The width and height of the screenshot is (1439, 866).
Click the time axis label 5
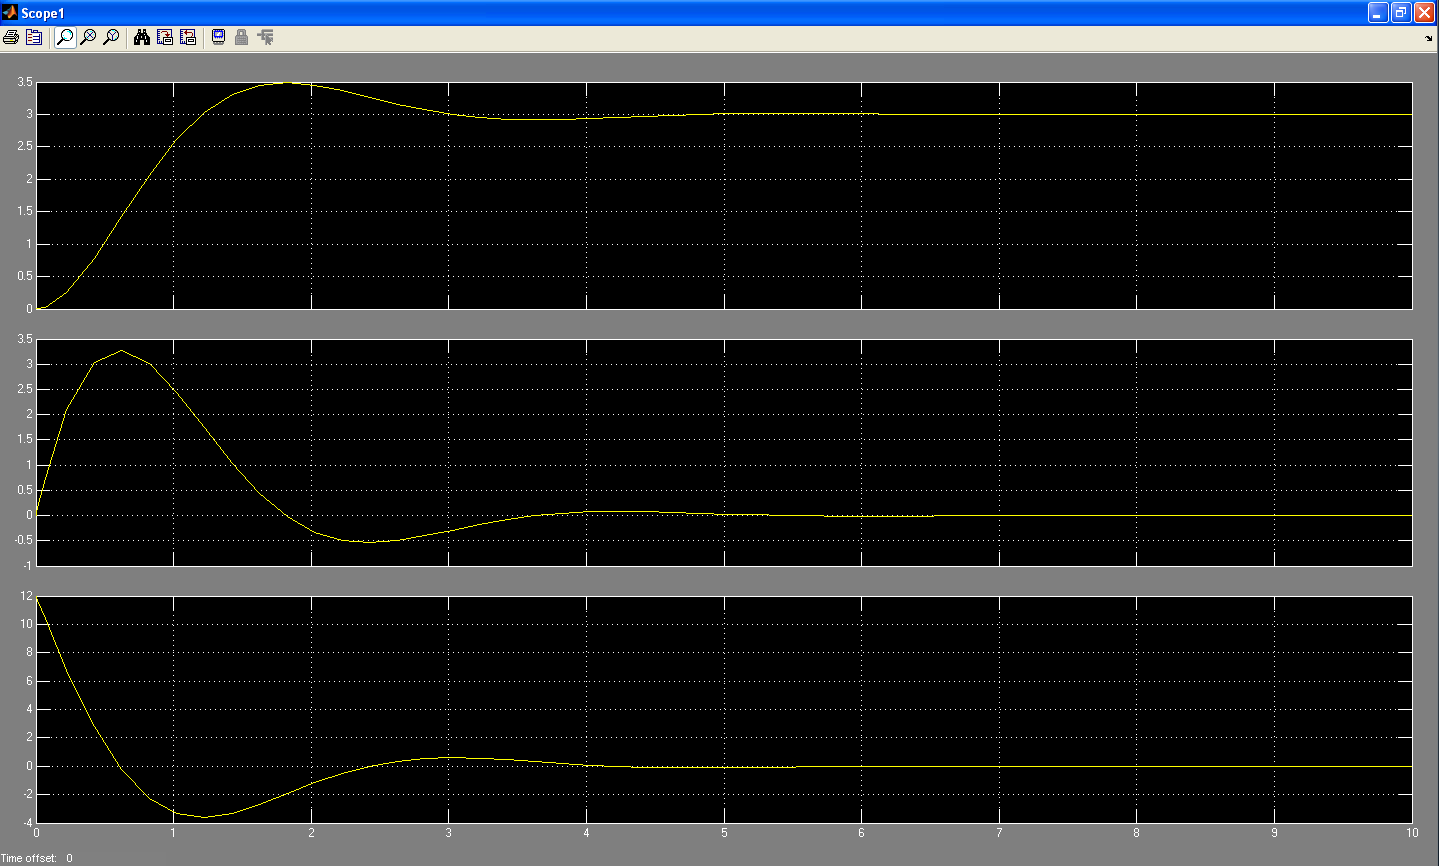(x=724, y=832)
